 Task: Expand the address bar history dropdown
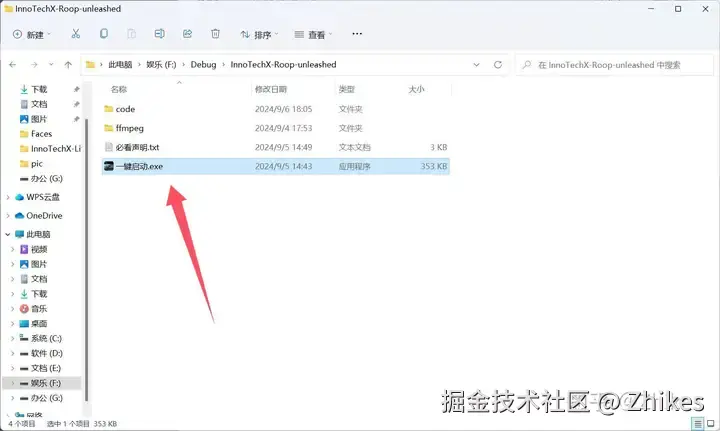point(476,65)
